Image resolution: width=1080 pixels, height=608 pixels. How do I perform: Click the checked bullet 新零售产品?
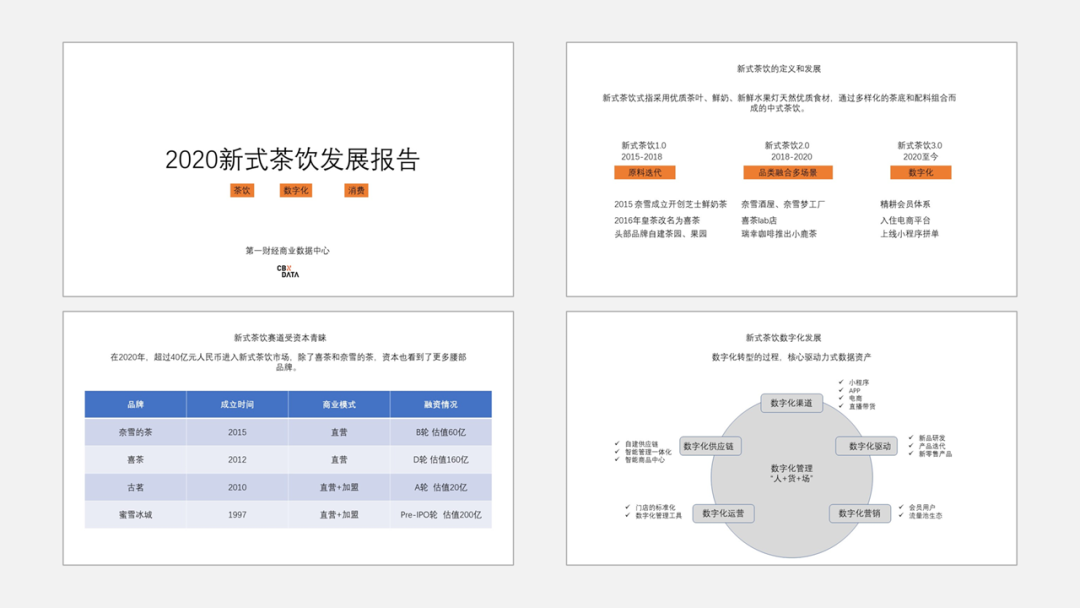pyautogui.click(x=930, y=454)
